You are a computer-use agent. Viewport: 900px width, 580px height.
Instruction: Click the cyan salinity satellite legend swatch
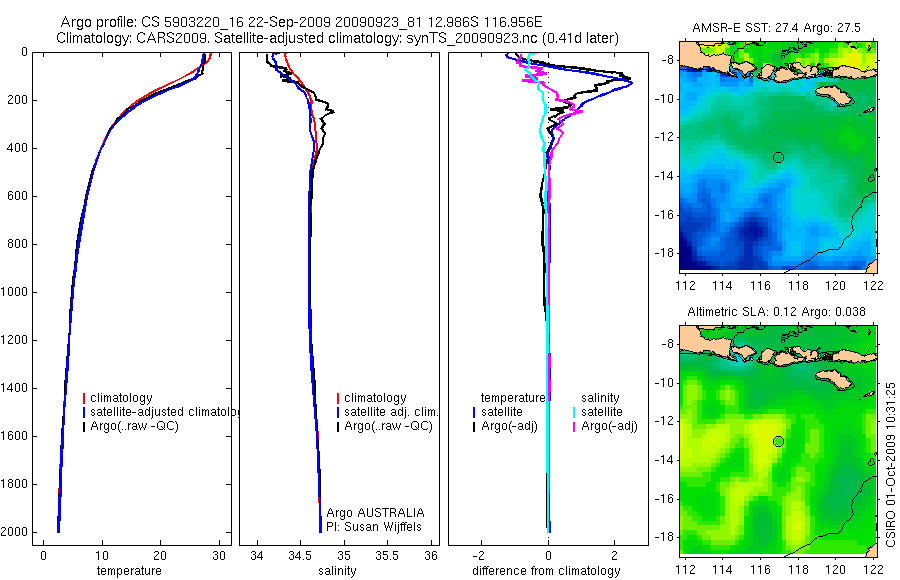(x=573, y=412)
